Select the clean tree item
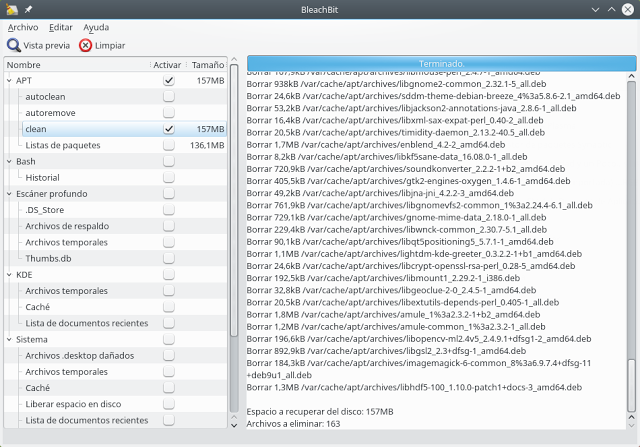The height and width of the screenshot is (447, 640). 36,129
